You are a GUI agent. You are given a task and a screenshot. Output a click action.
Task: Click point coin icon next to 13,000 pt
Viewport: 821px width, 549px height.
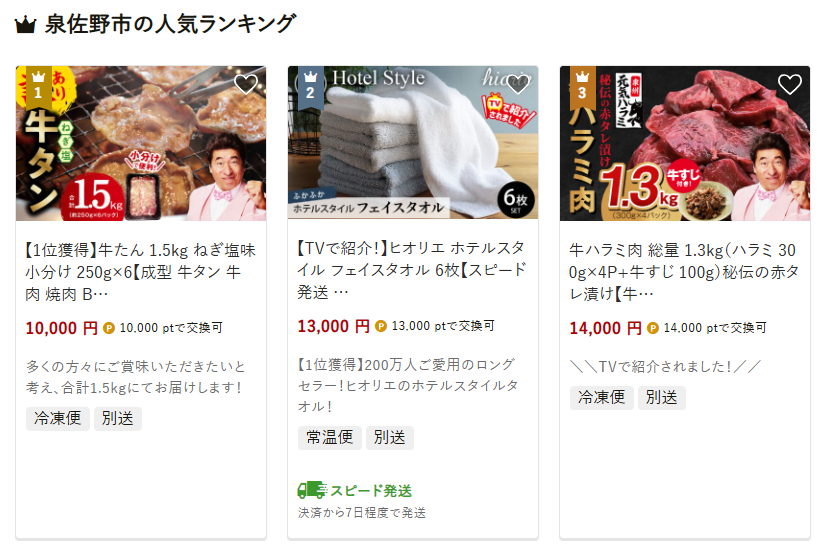[x=381, y=327]
